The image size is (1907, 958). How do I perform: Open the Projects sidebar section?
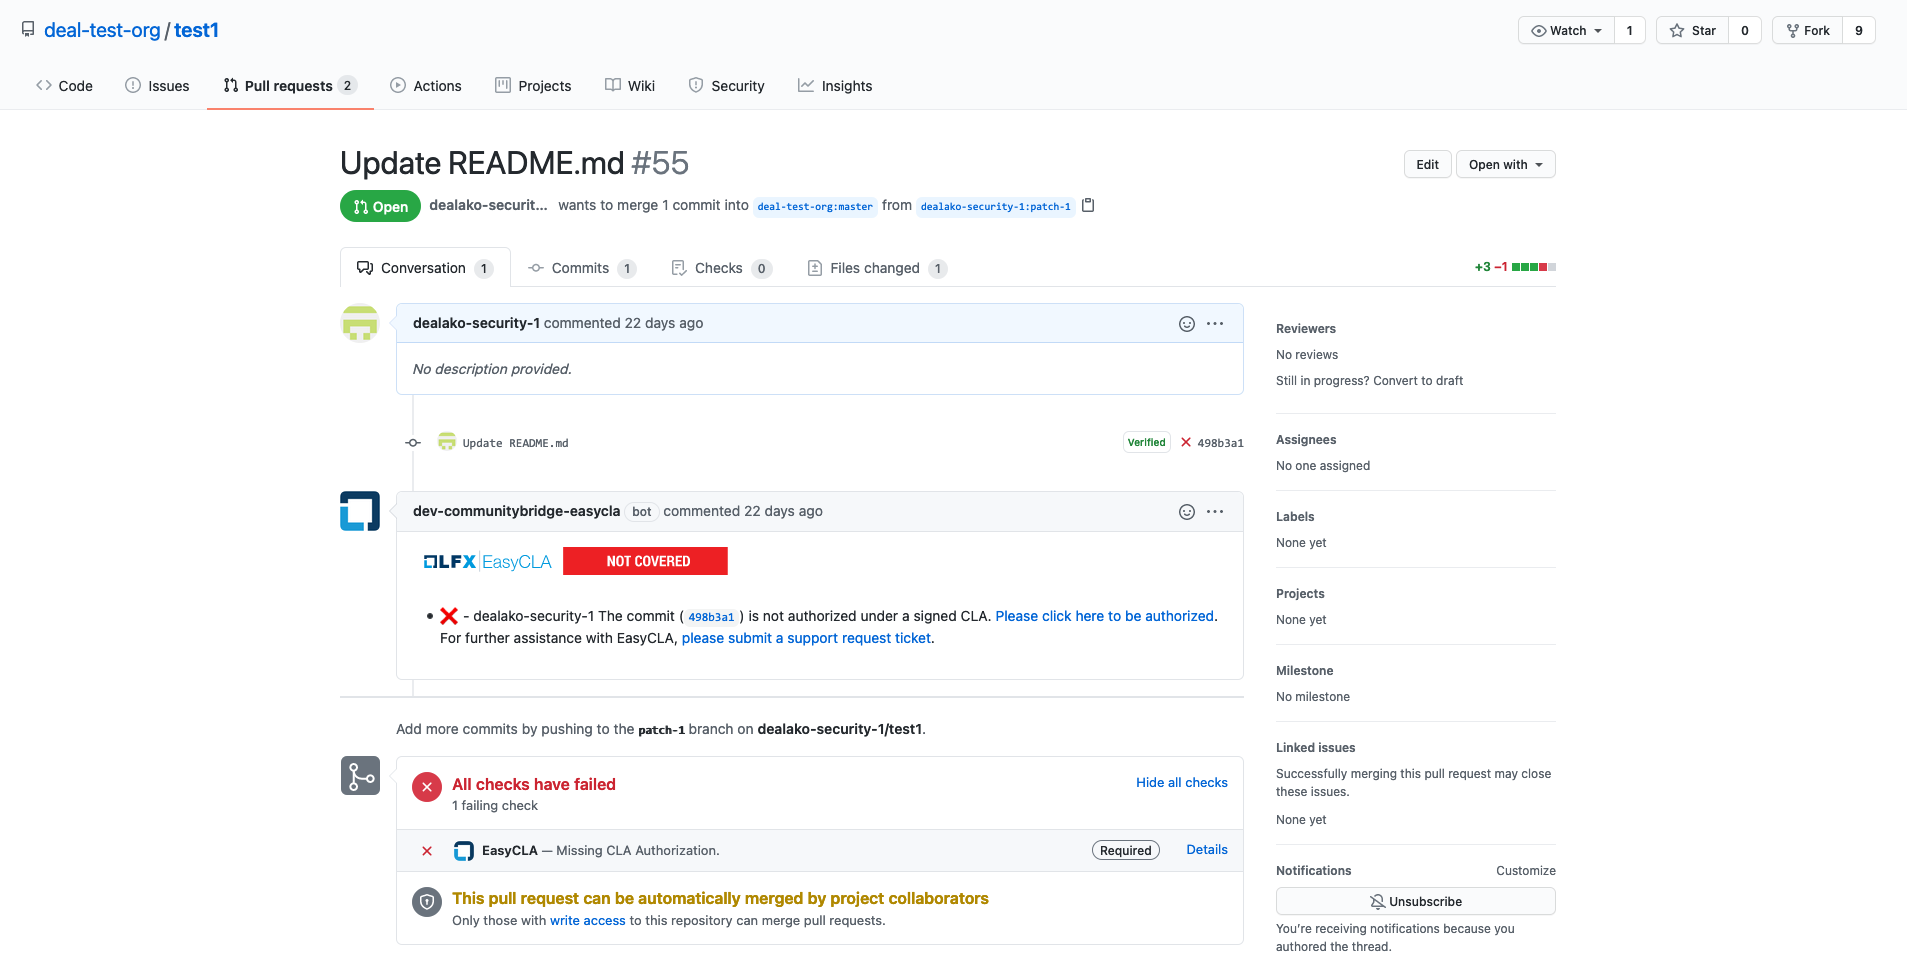(1300, 593)
